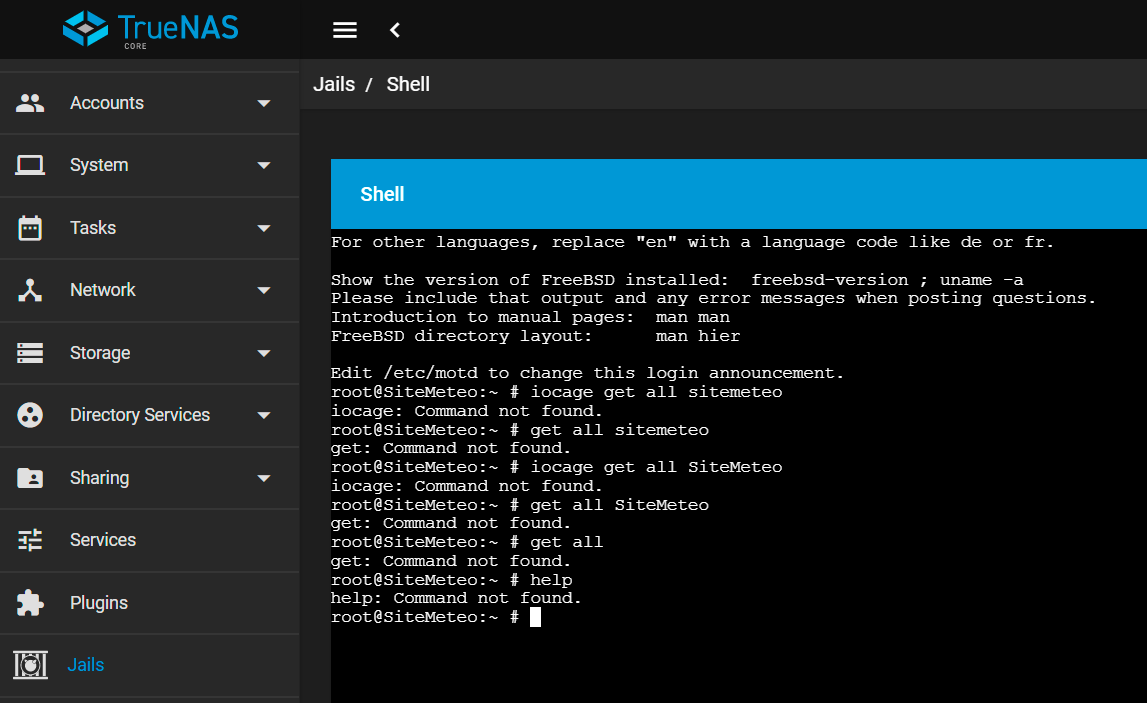Expand the Network dropdown arrow
1147x703 pixels.
click(x=264, y=290)
